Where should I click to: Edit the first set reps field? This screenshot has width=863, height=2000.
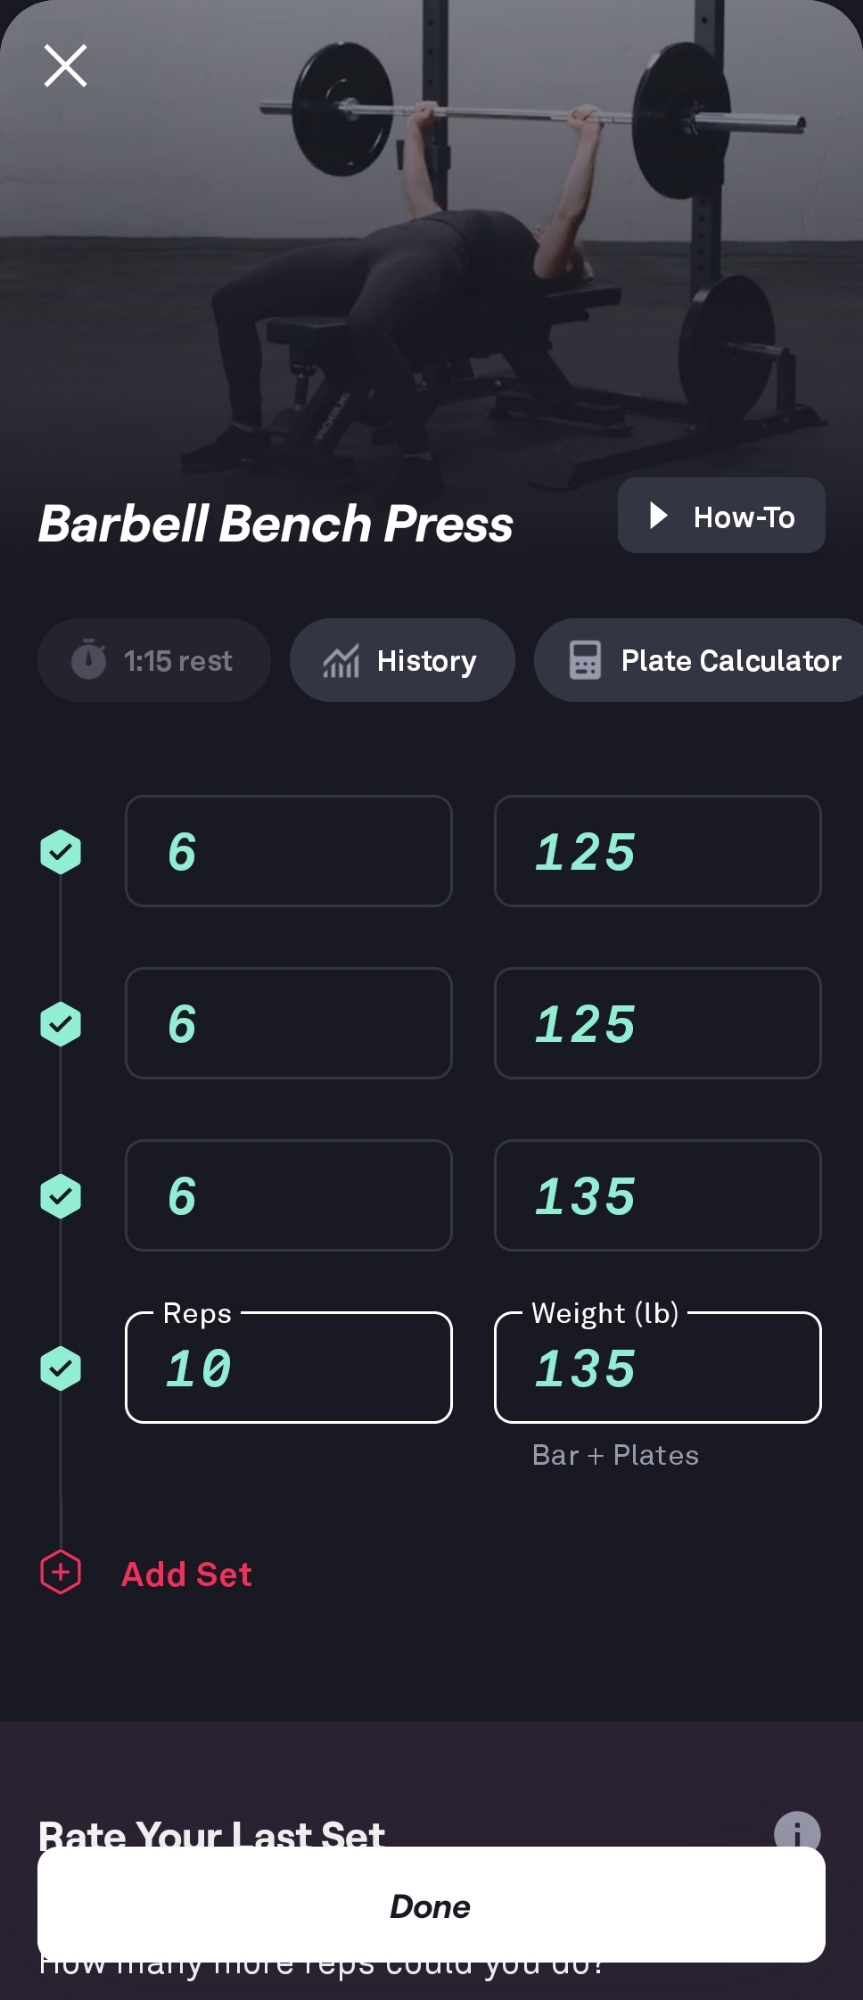point(288,851)
